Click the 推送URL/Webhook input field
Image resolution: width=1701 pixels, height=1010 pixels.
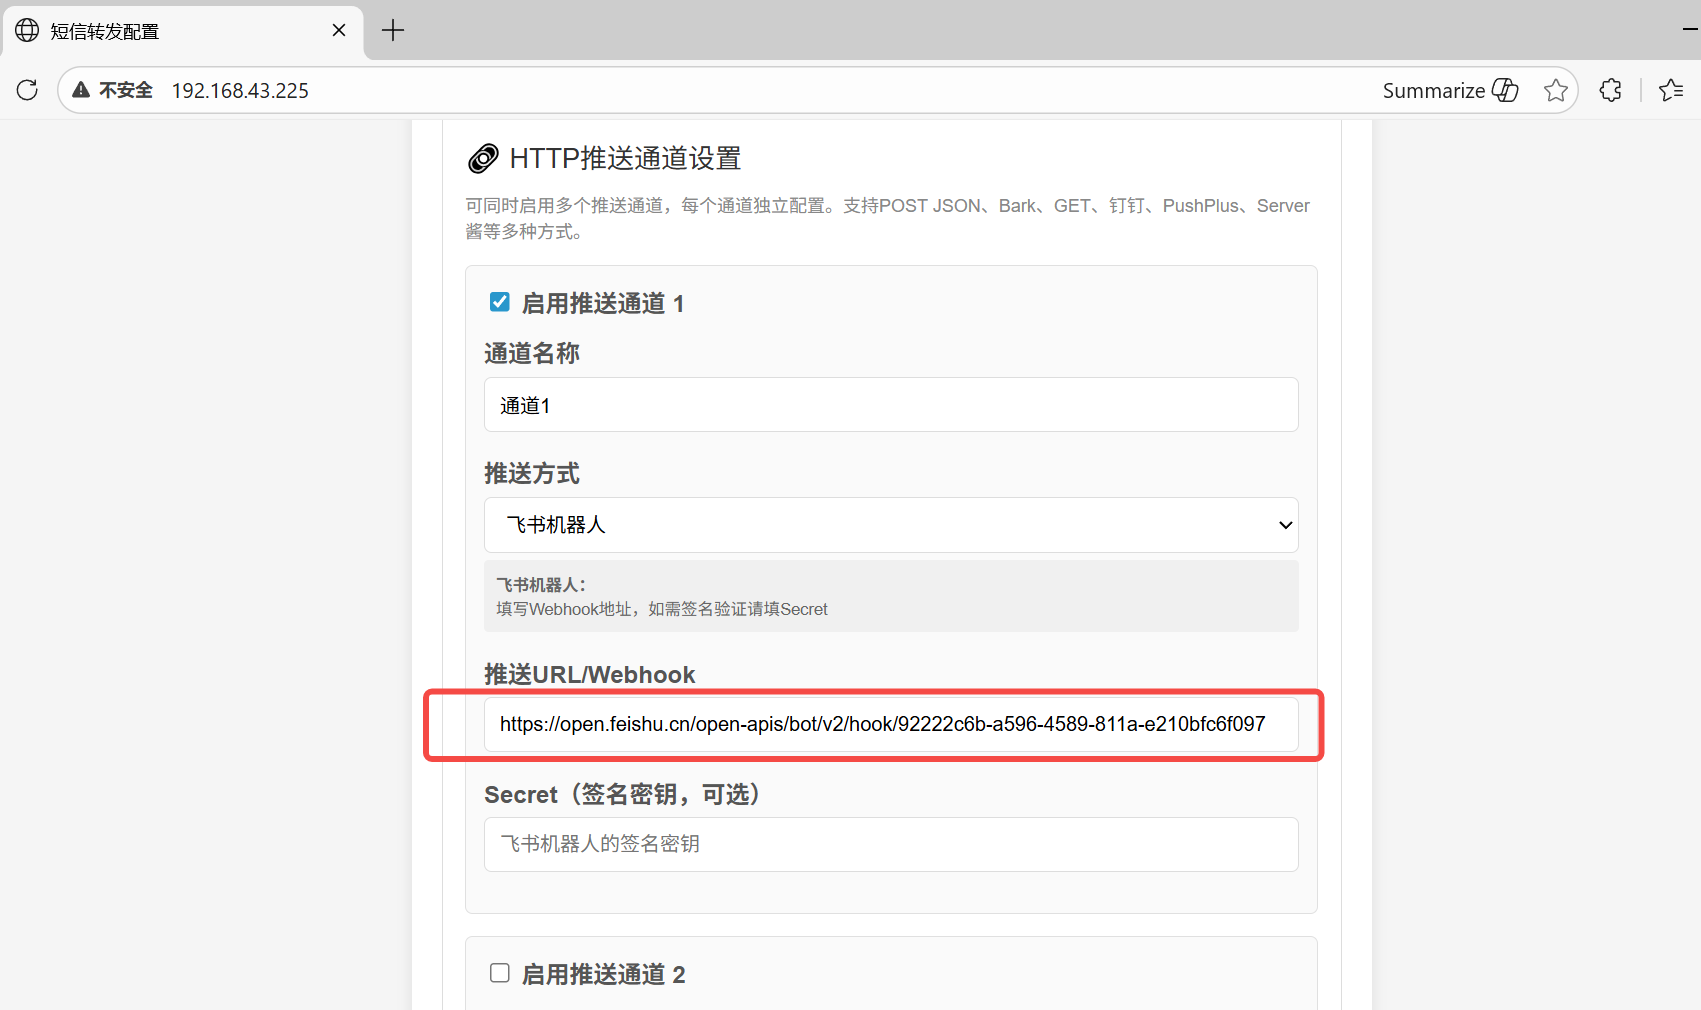tap(890, 724)
